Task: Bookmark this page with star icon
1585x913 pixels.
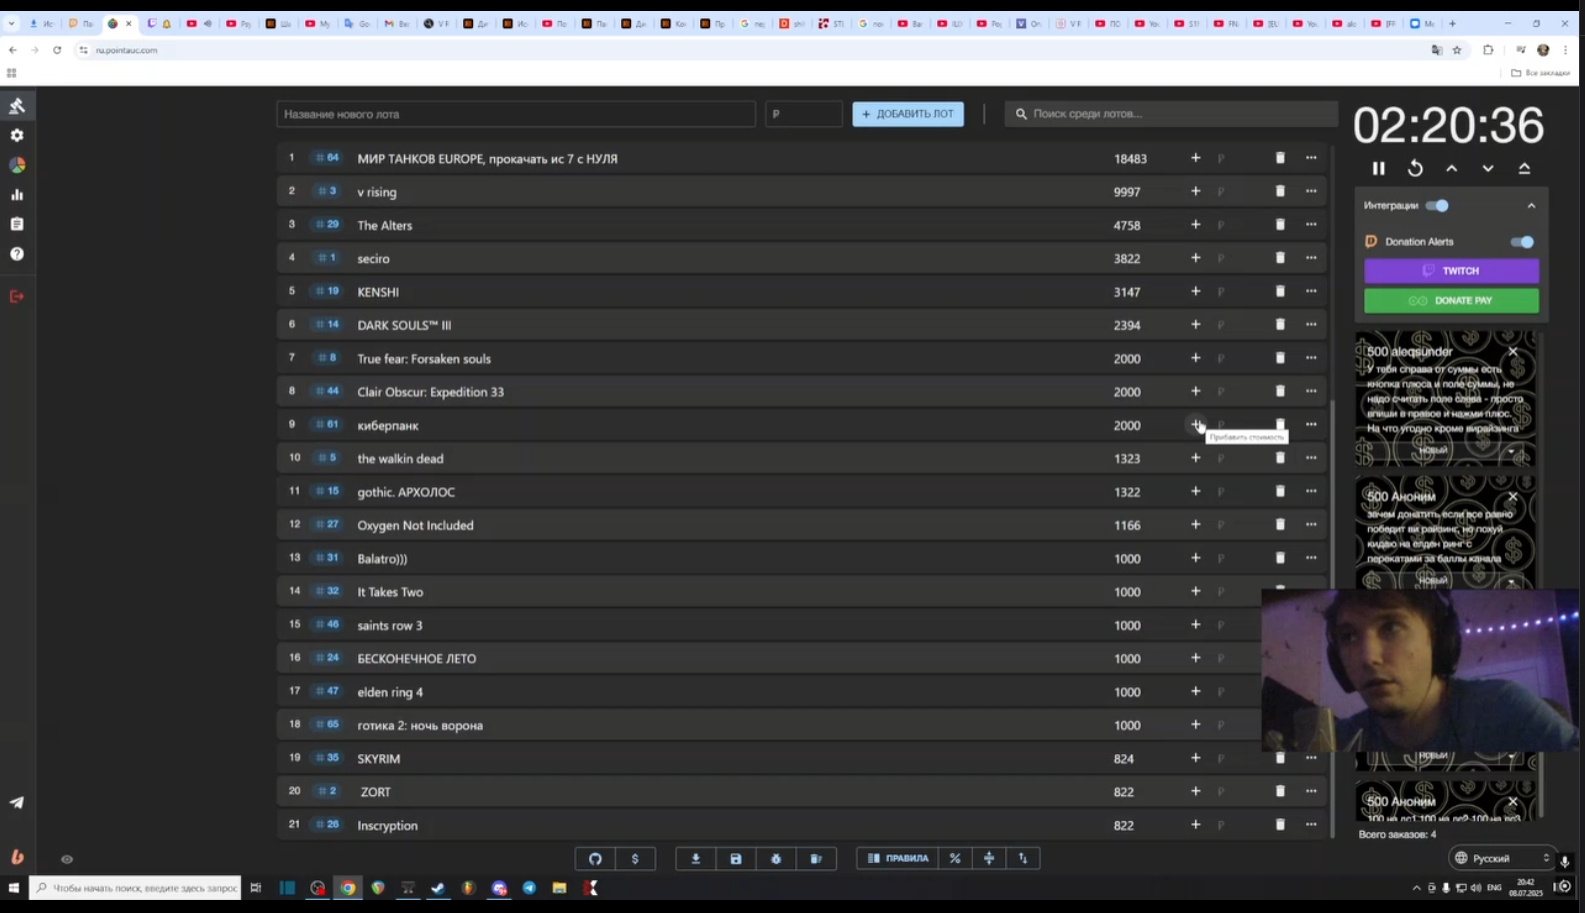Action: [x=1457, y=50]
